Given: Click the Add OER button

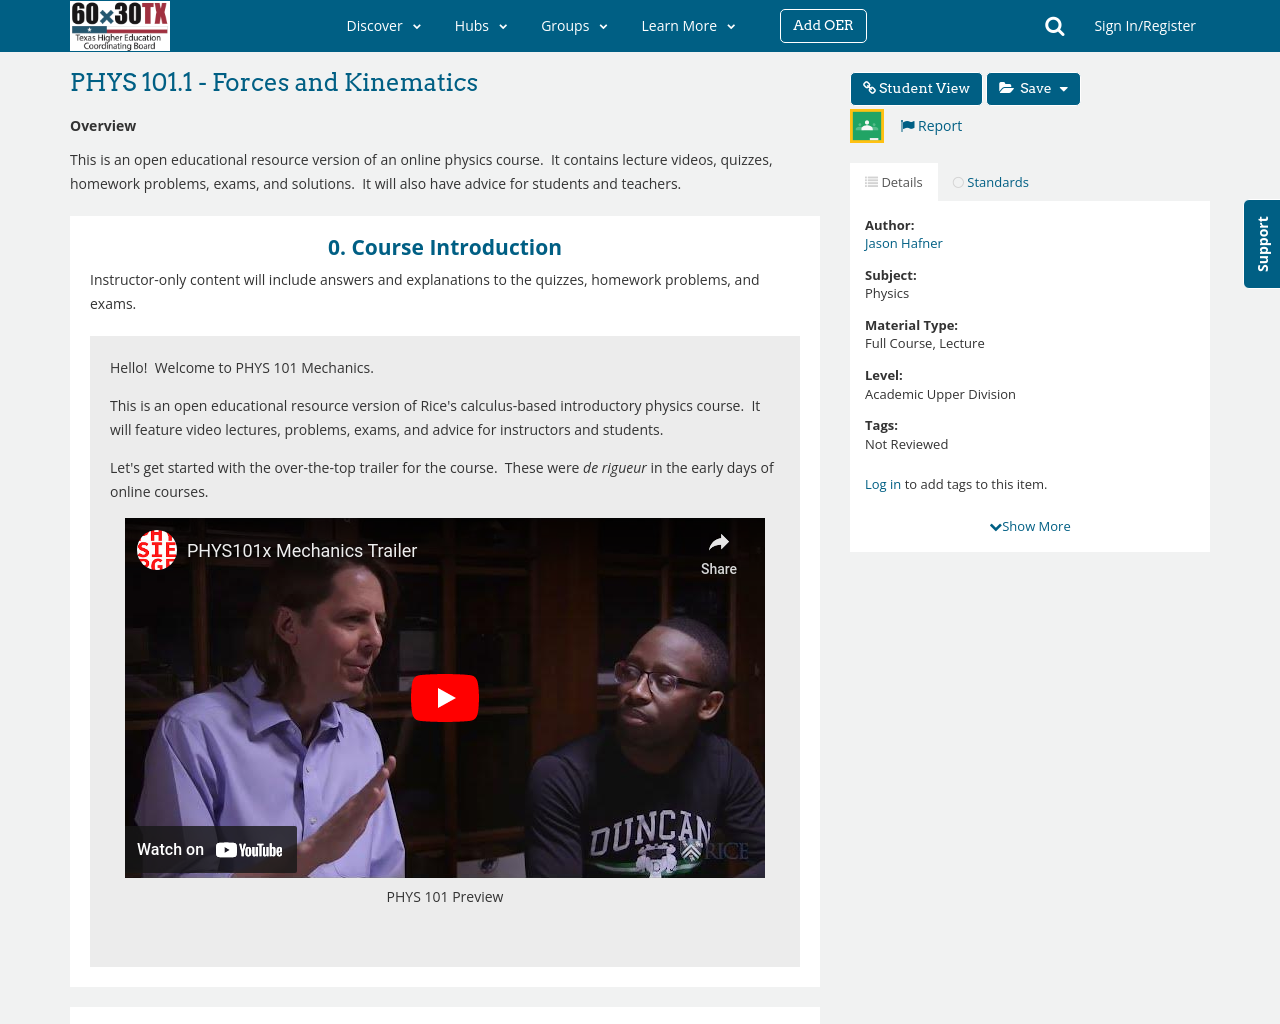Looking at the screenshot, I should (823, 26).
